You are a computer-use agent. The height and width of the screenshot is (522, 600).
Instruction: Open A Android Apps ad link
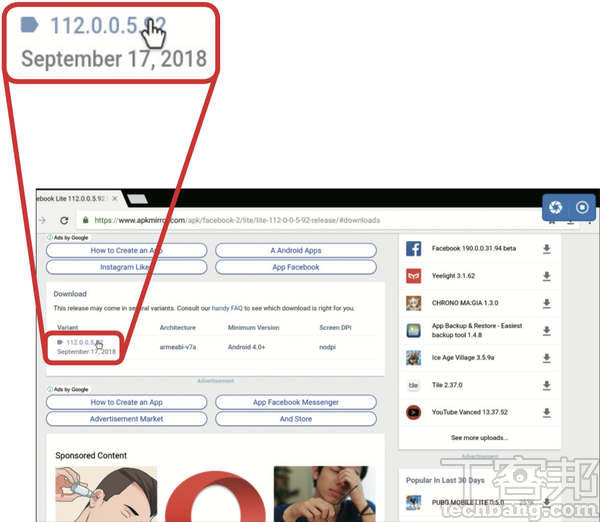296,250
